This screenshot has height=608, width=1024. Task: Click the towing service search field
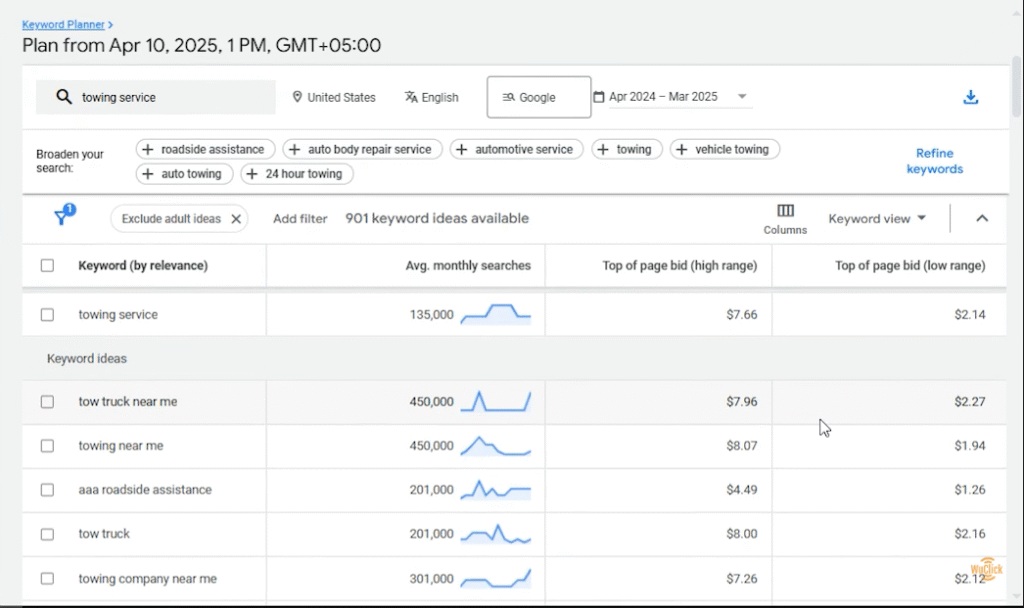155,97
